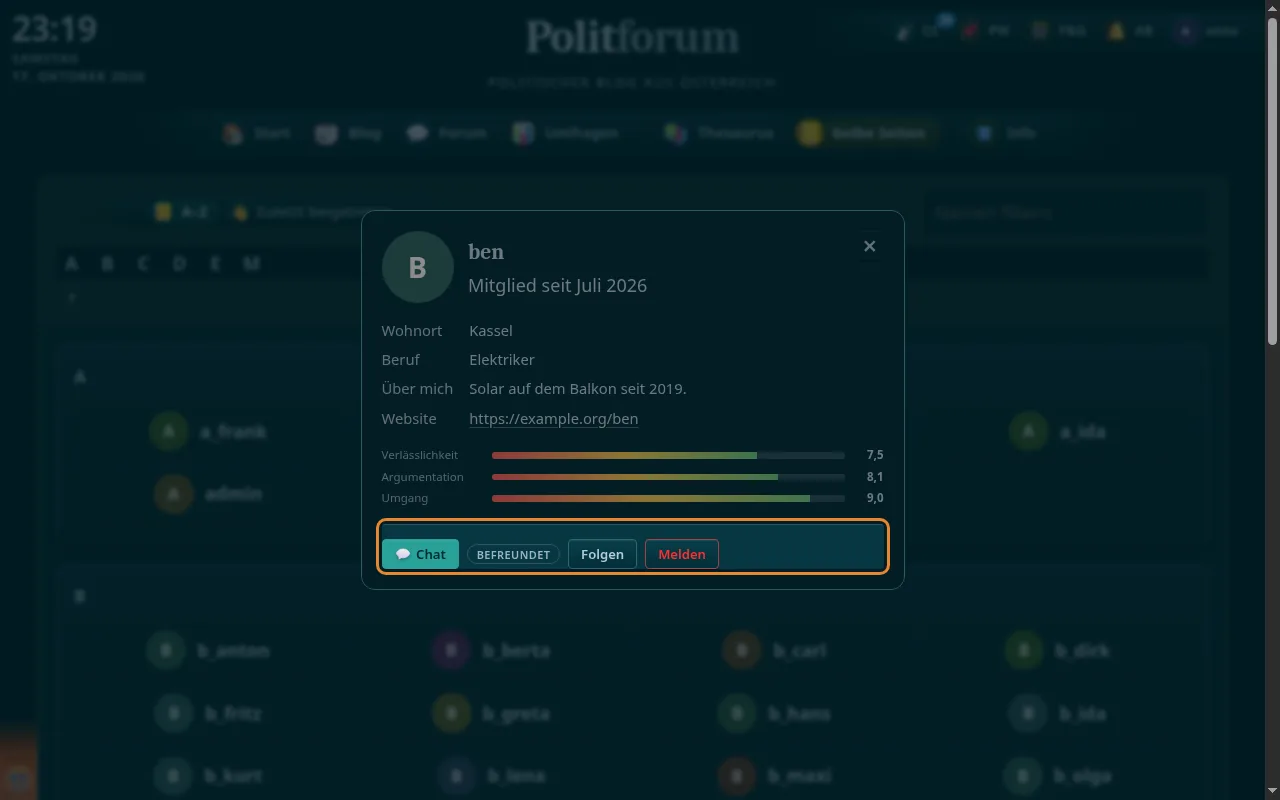The height and width of the screenshot is (800, 1280).
Task: Open the https://example.org/ben website link
Action: 553,418
